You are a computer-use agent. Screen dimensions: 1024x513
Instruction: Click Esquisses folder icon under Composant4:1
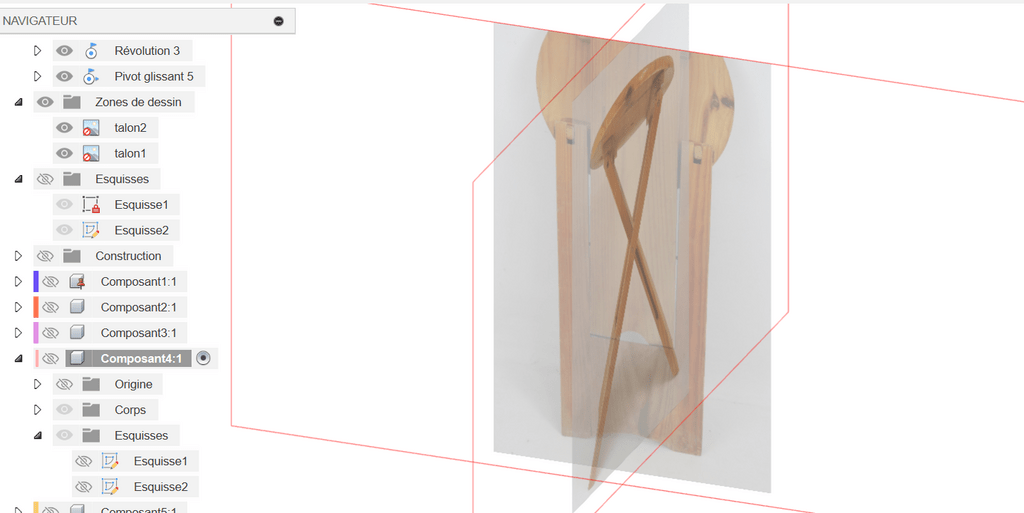coord(91,435)
